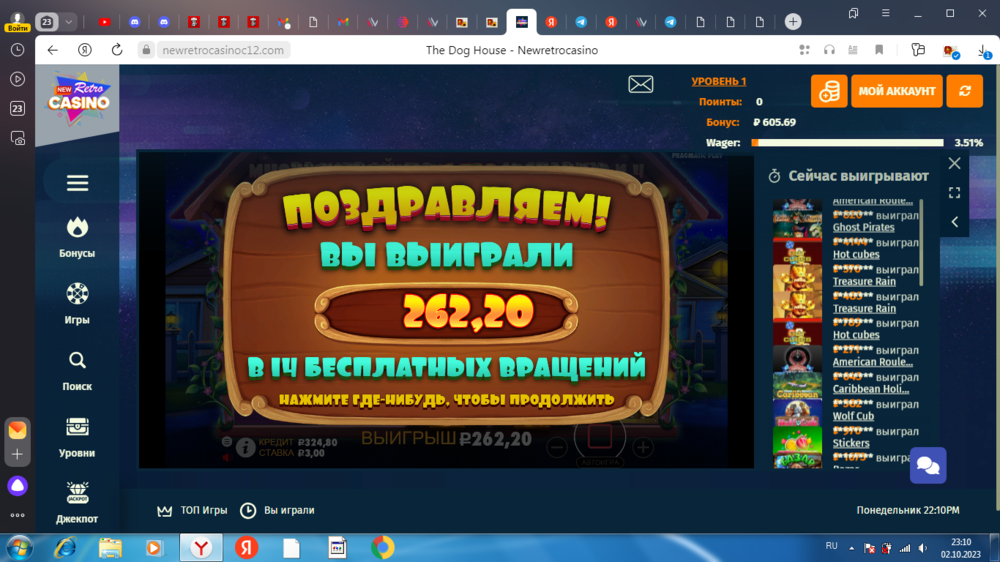Increase bet with plus button
Screen dimensions: 1000x562
pyautogui.click(x=643, y=448)
